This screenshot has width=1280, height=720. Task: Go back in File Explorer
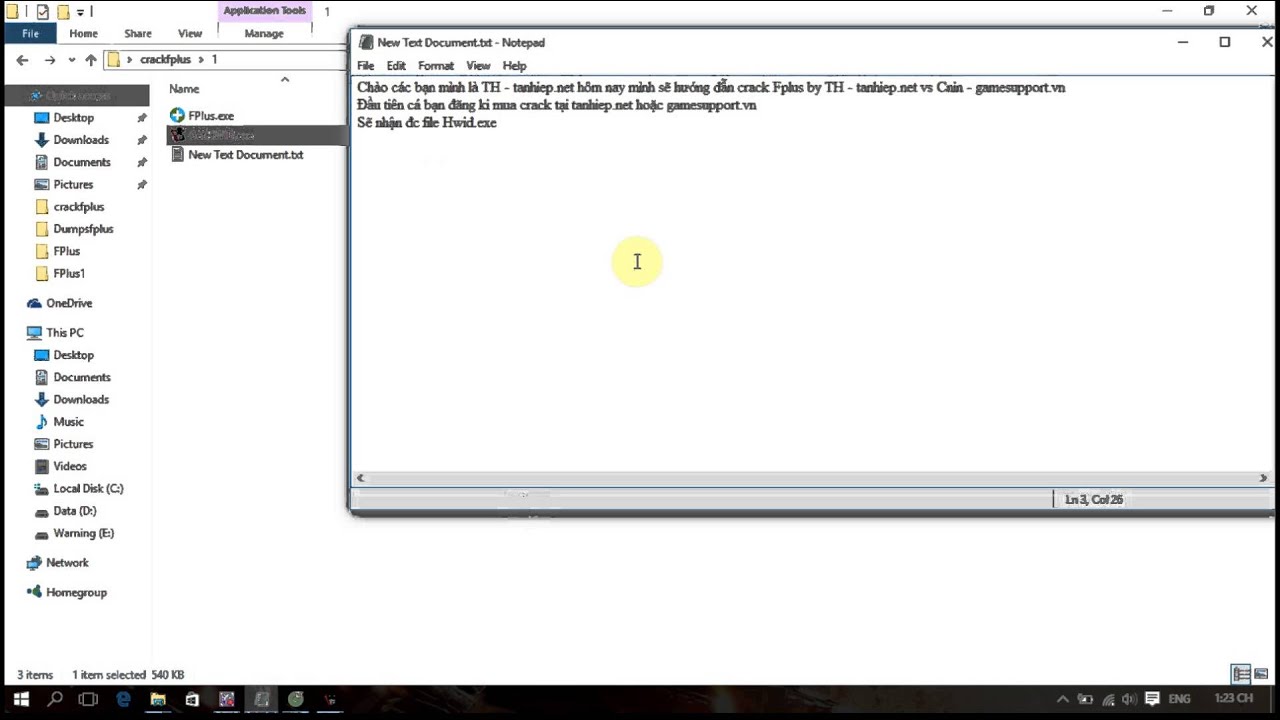[22, 60]
